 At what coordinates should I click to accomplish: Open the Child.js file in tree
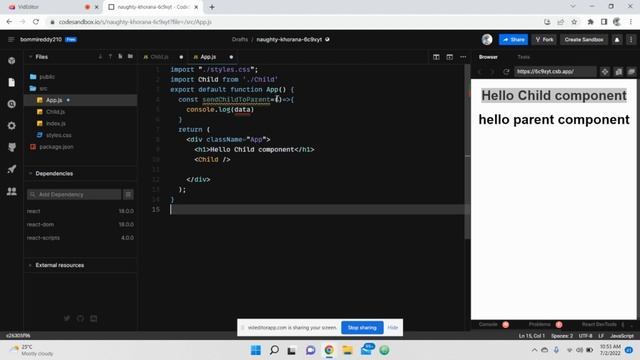tap(55, 112)
